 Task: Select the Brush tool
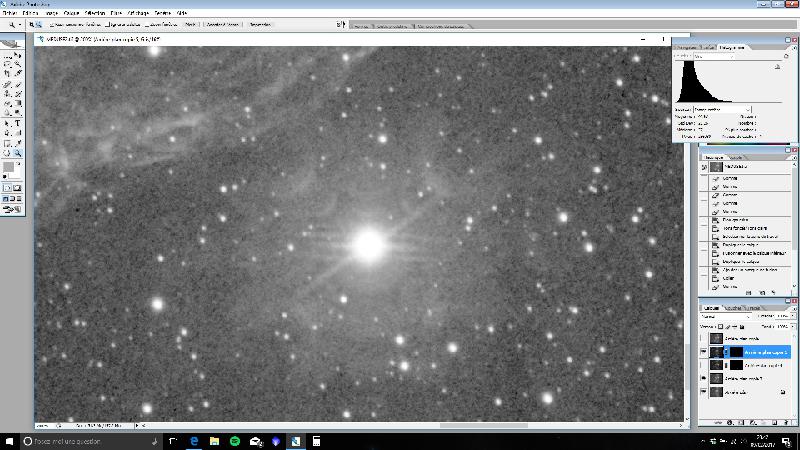pyautogui.click(x=18, y=85)
